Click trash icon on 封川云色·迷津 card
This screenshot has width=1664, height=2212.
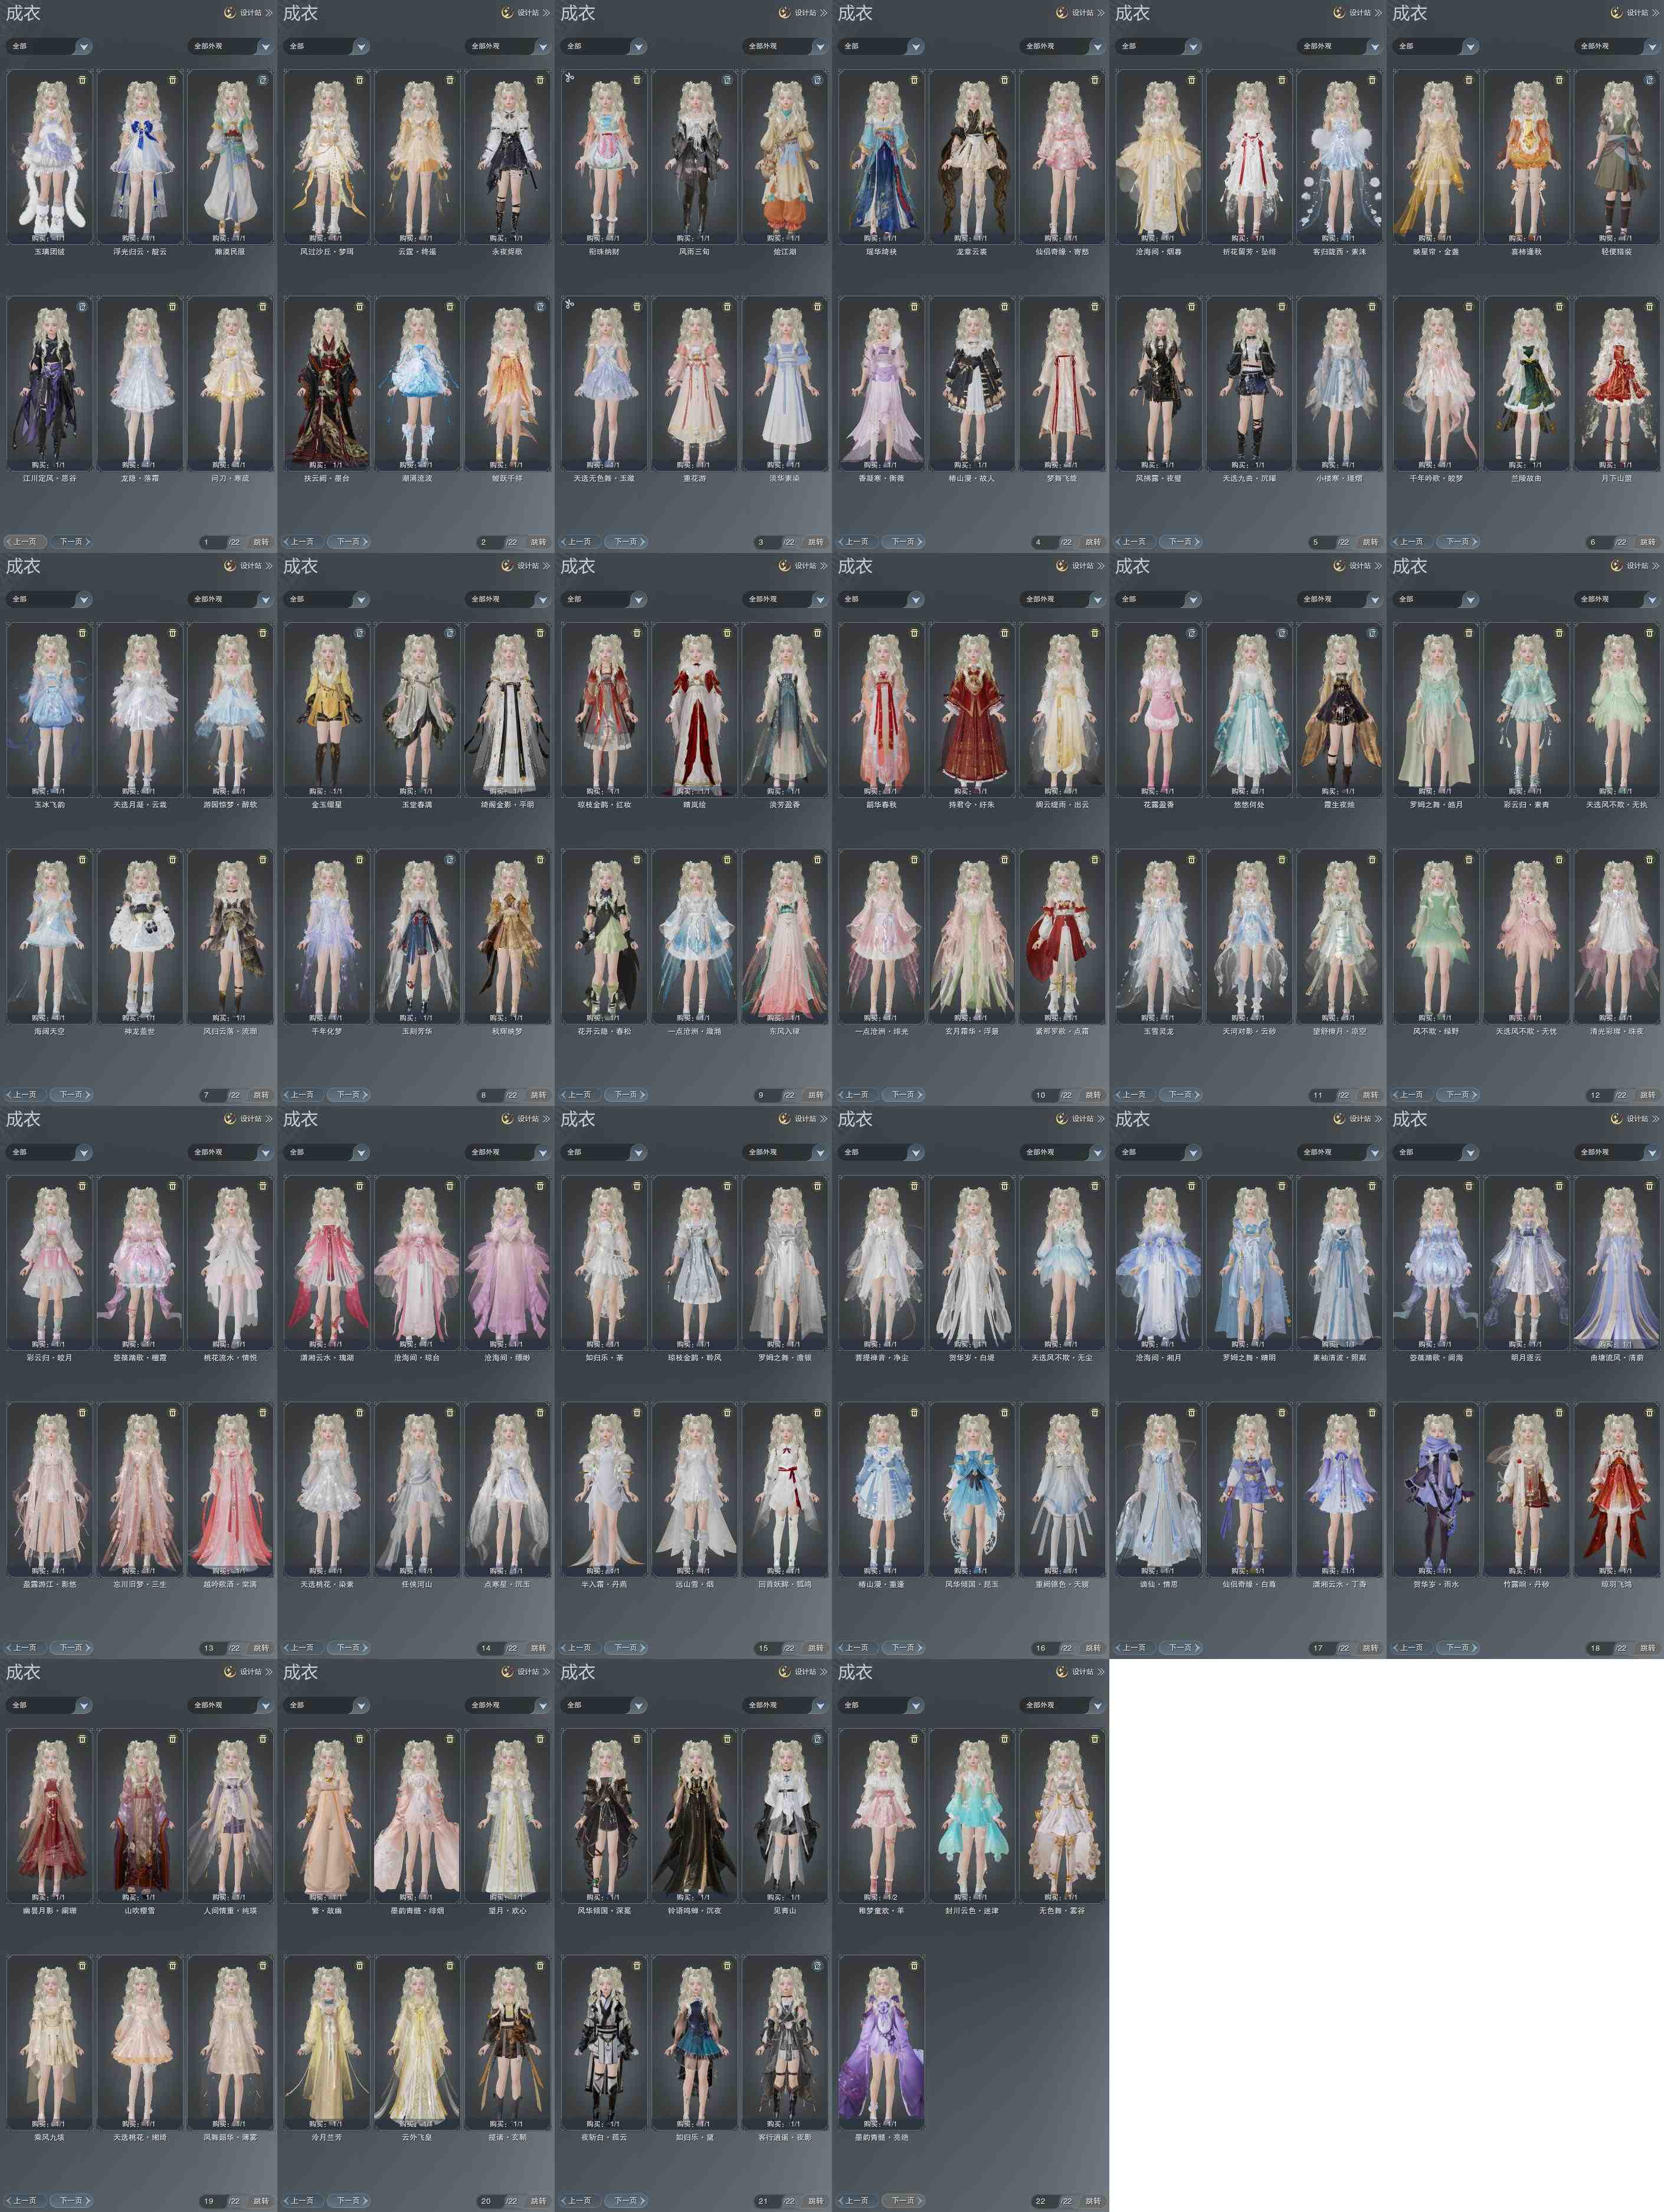point(1004,1739)
